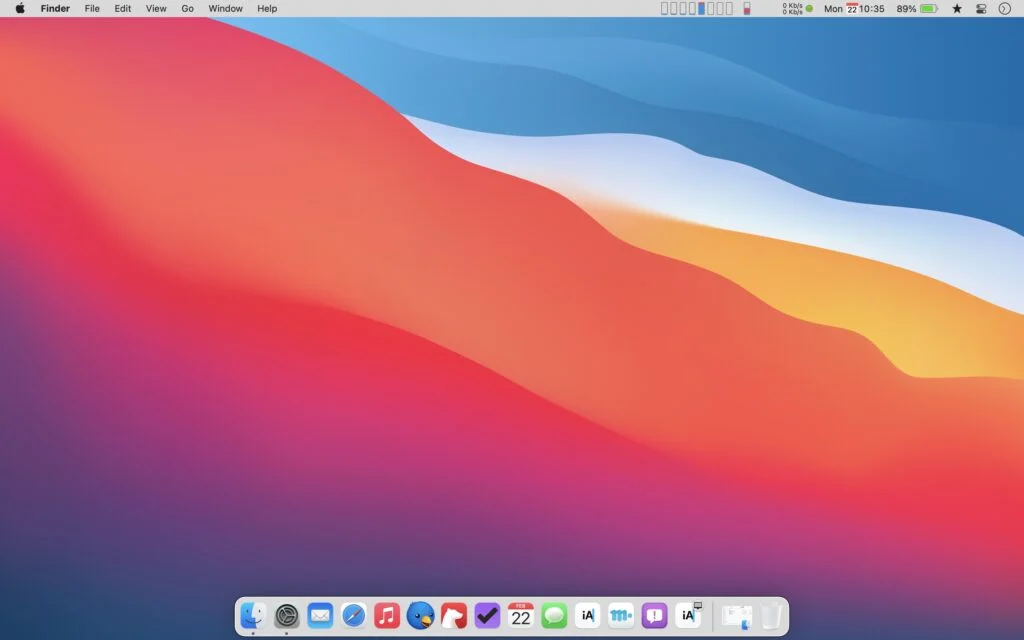This screenshot has height=640, width=1024.
Task: Click the circled arrow menu bar icon
Action: (x=1005, y=8)
